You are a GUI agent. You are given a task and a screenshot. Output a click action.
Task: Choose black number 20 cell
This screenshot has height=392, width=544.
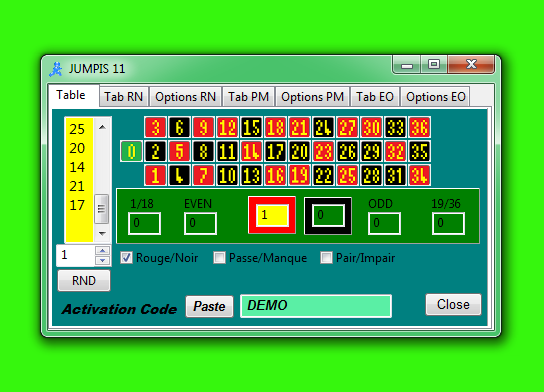(299, 151)
